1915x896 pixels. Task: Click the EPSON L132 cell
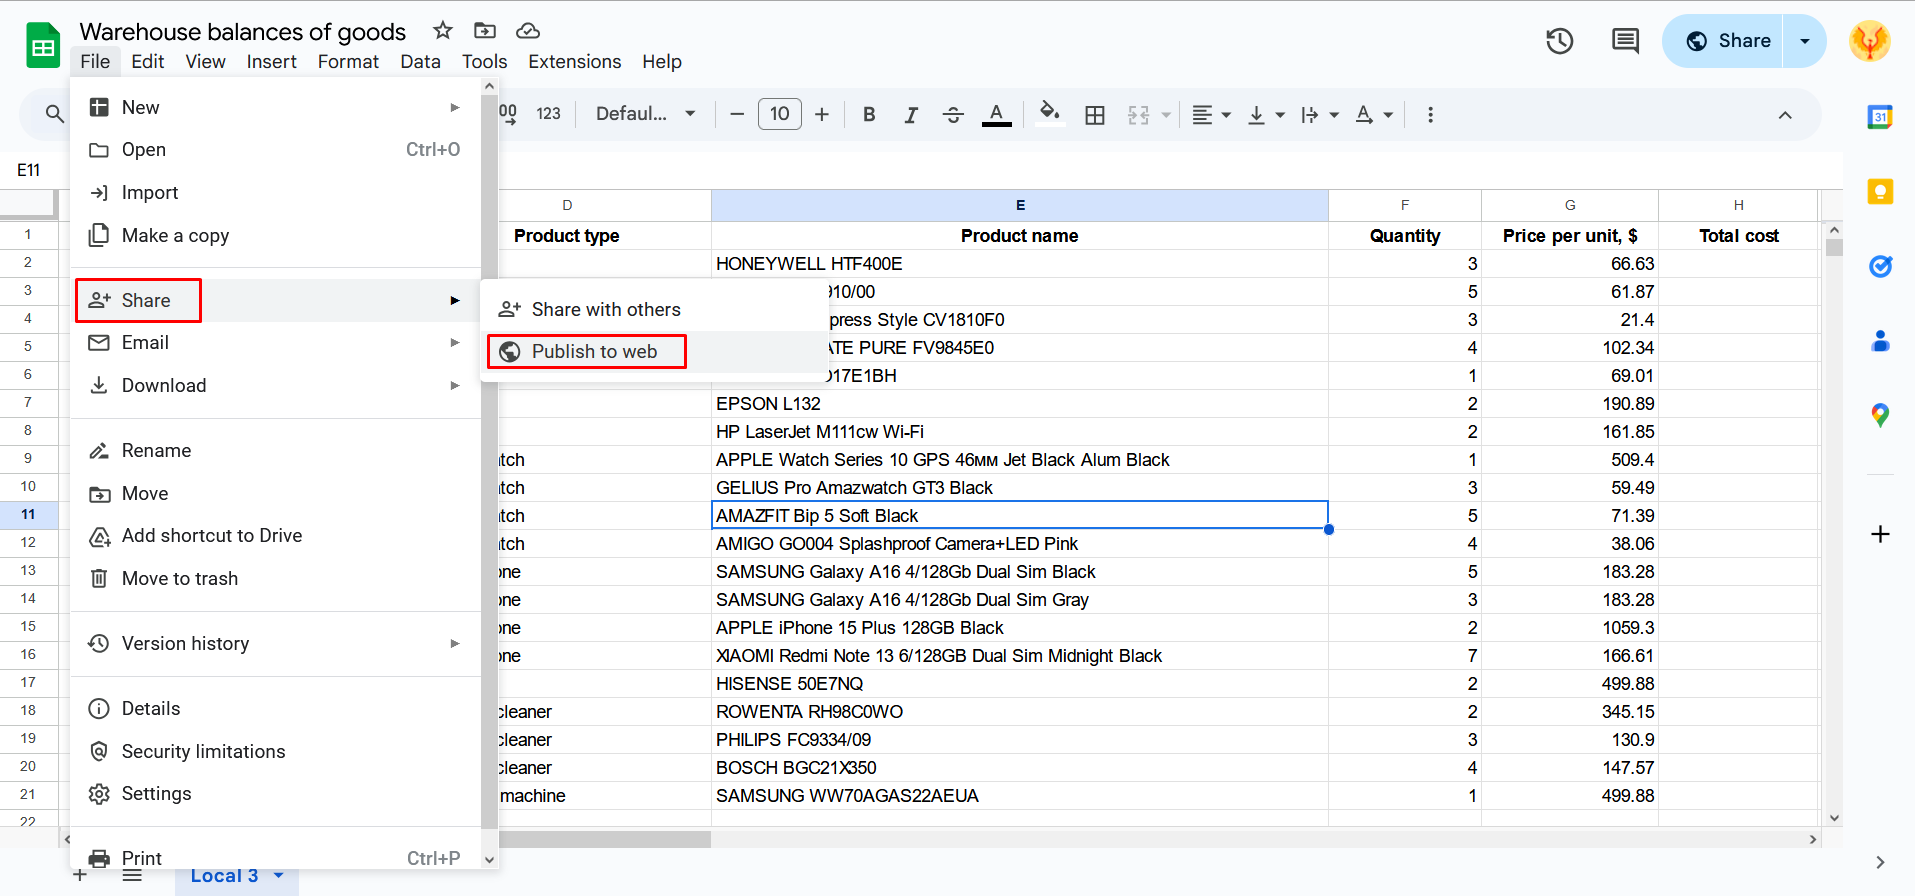click(1019, 403)
